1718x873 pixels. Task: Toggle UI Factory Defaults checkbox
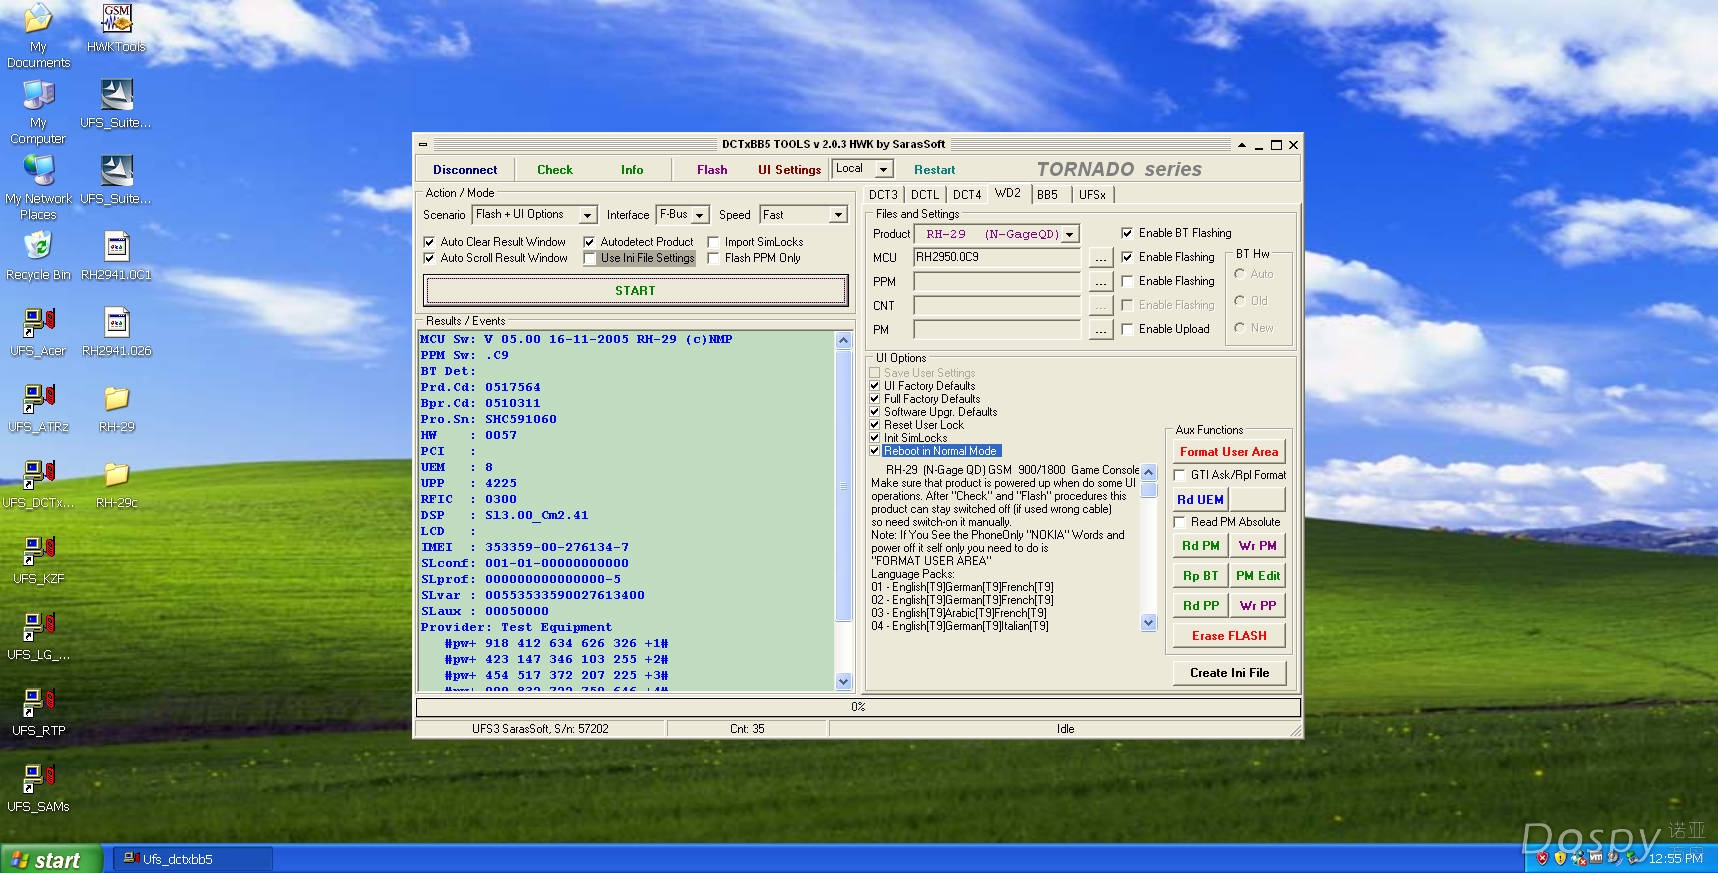tap(875, 386)
